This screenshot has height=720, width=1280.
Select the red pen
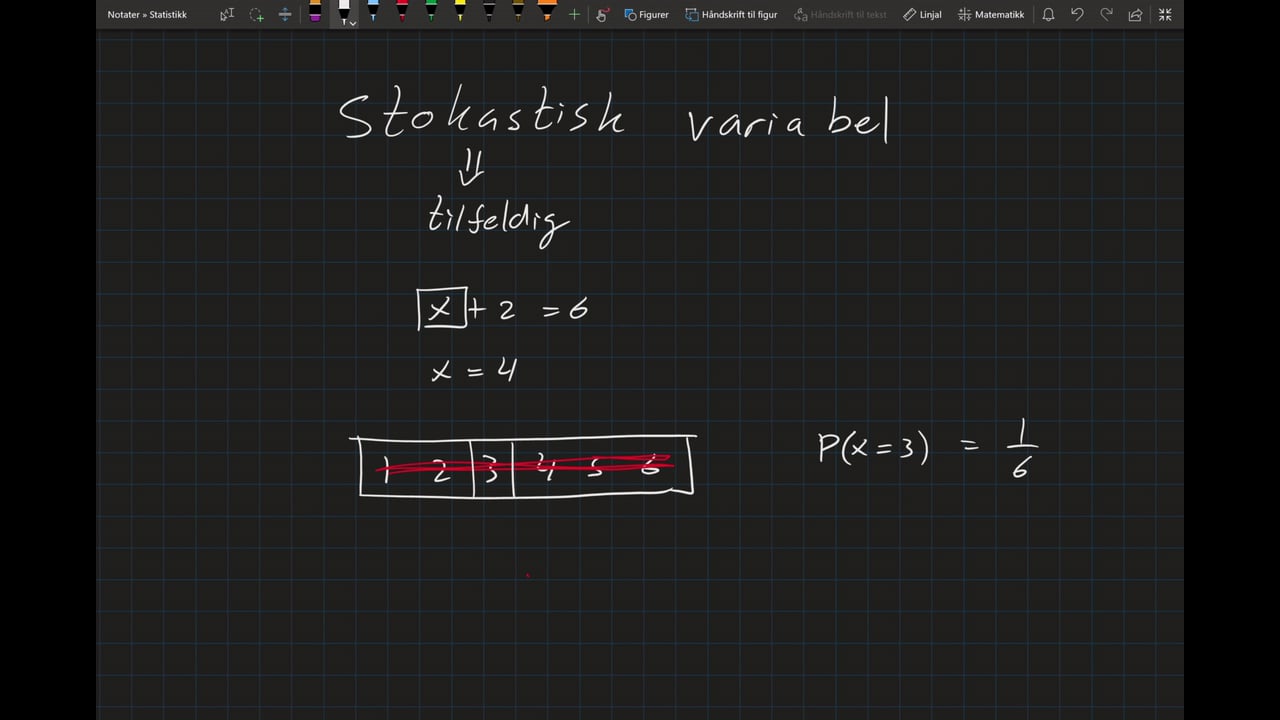point(402,12)
